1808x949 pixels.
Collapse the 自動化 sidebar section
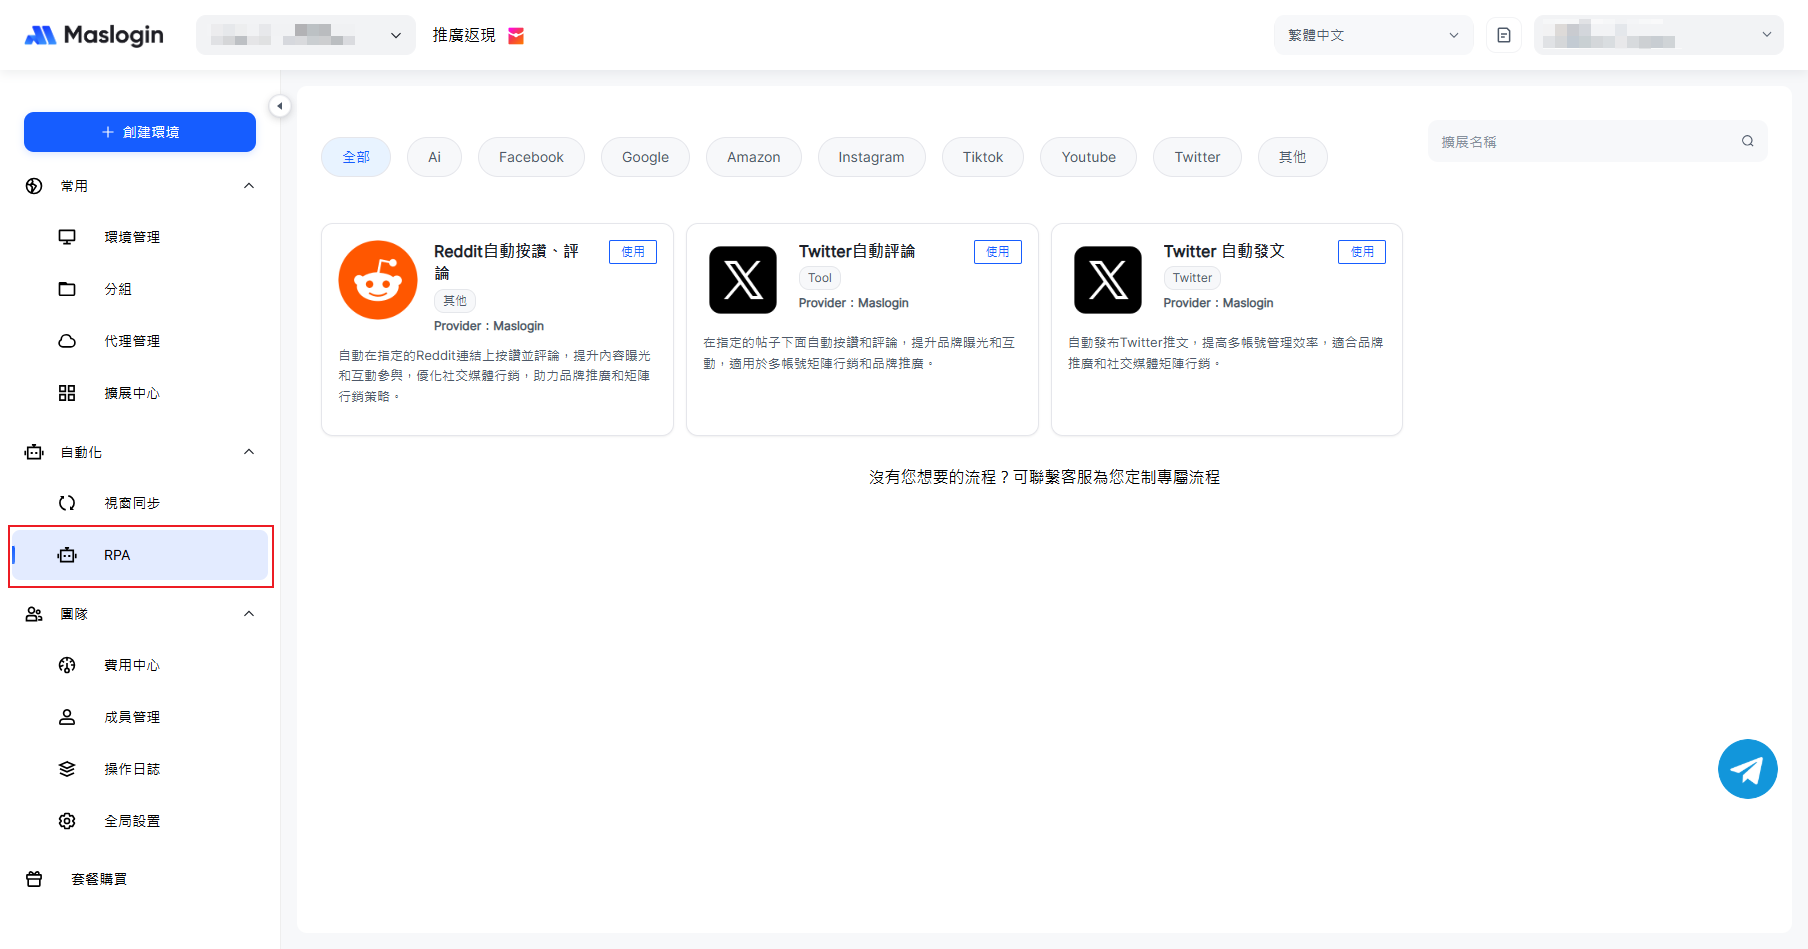249,452
